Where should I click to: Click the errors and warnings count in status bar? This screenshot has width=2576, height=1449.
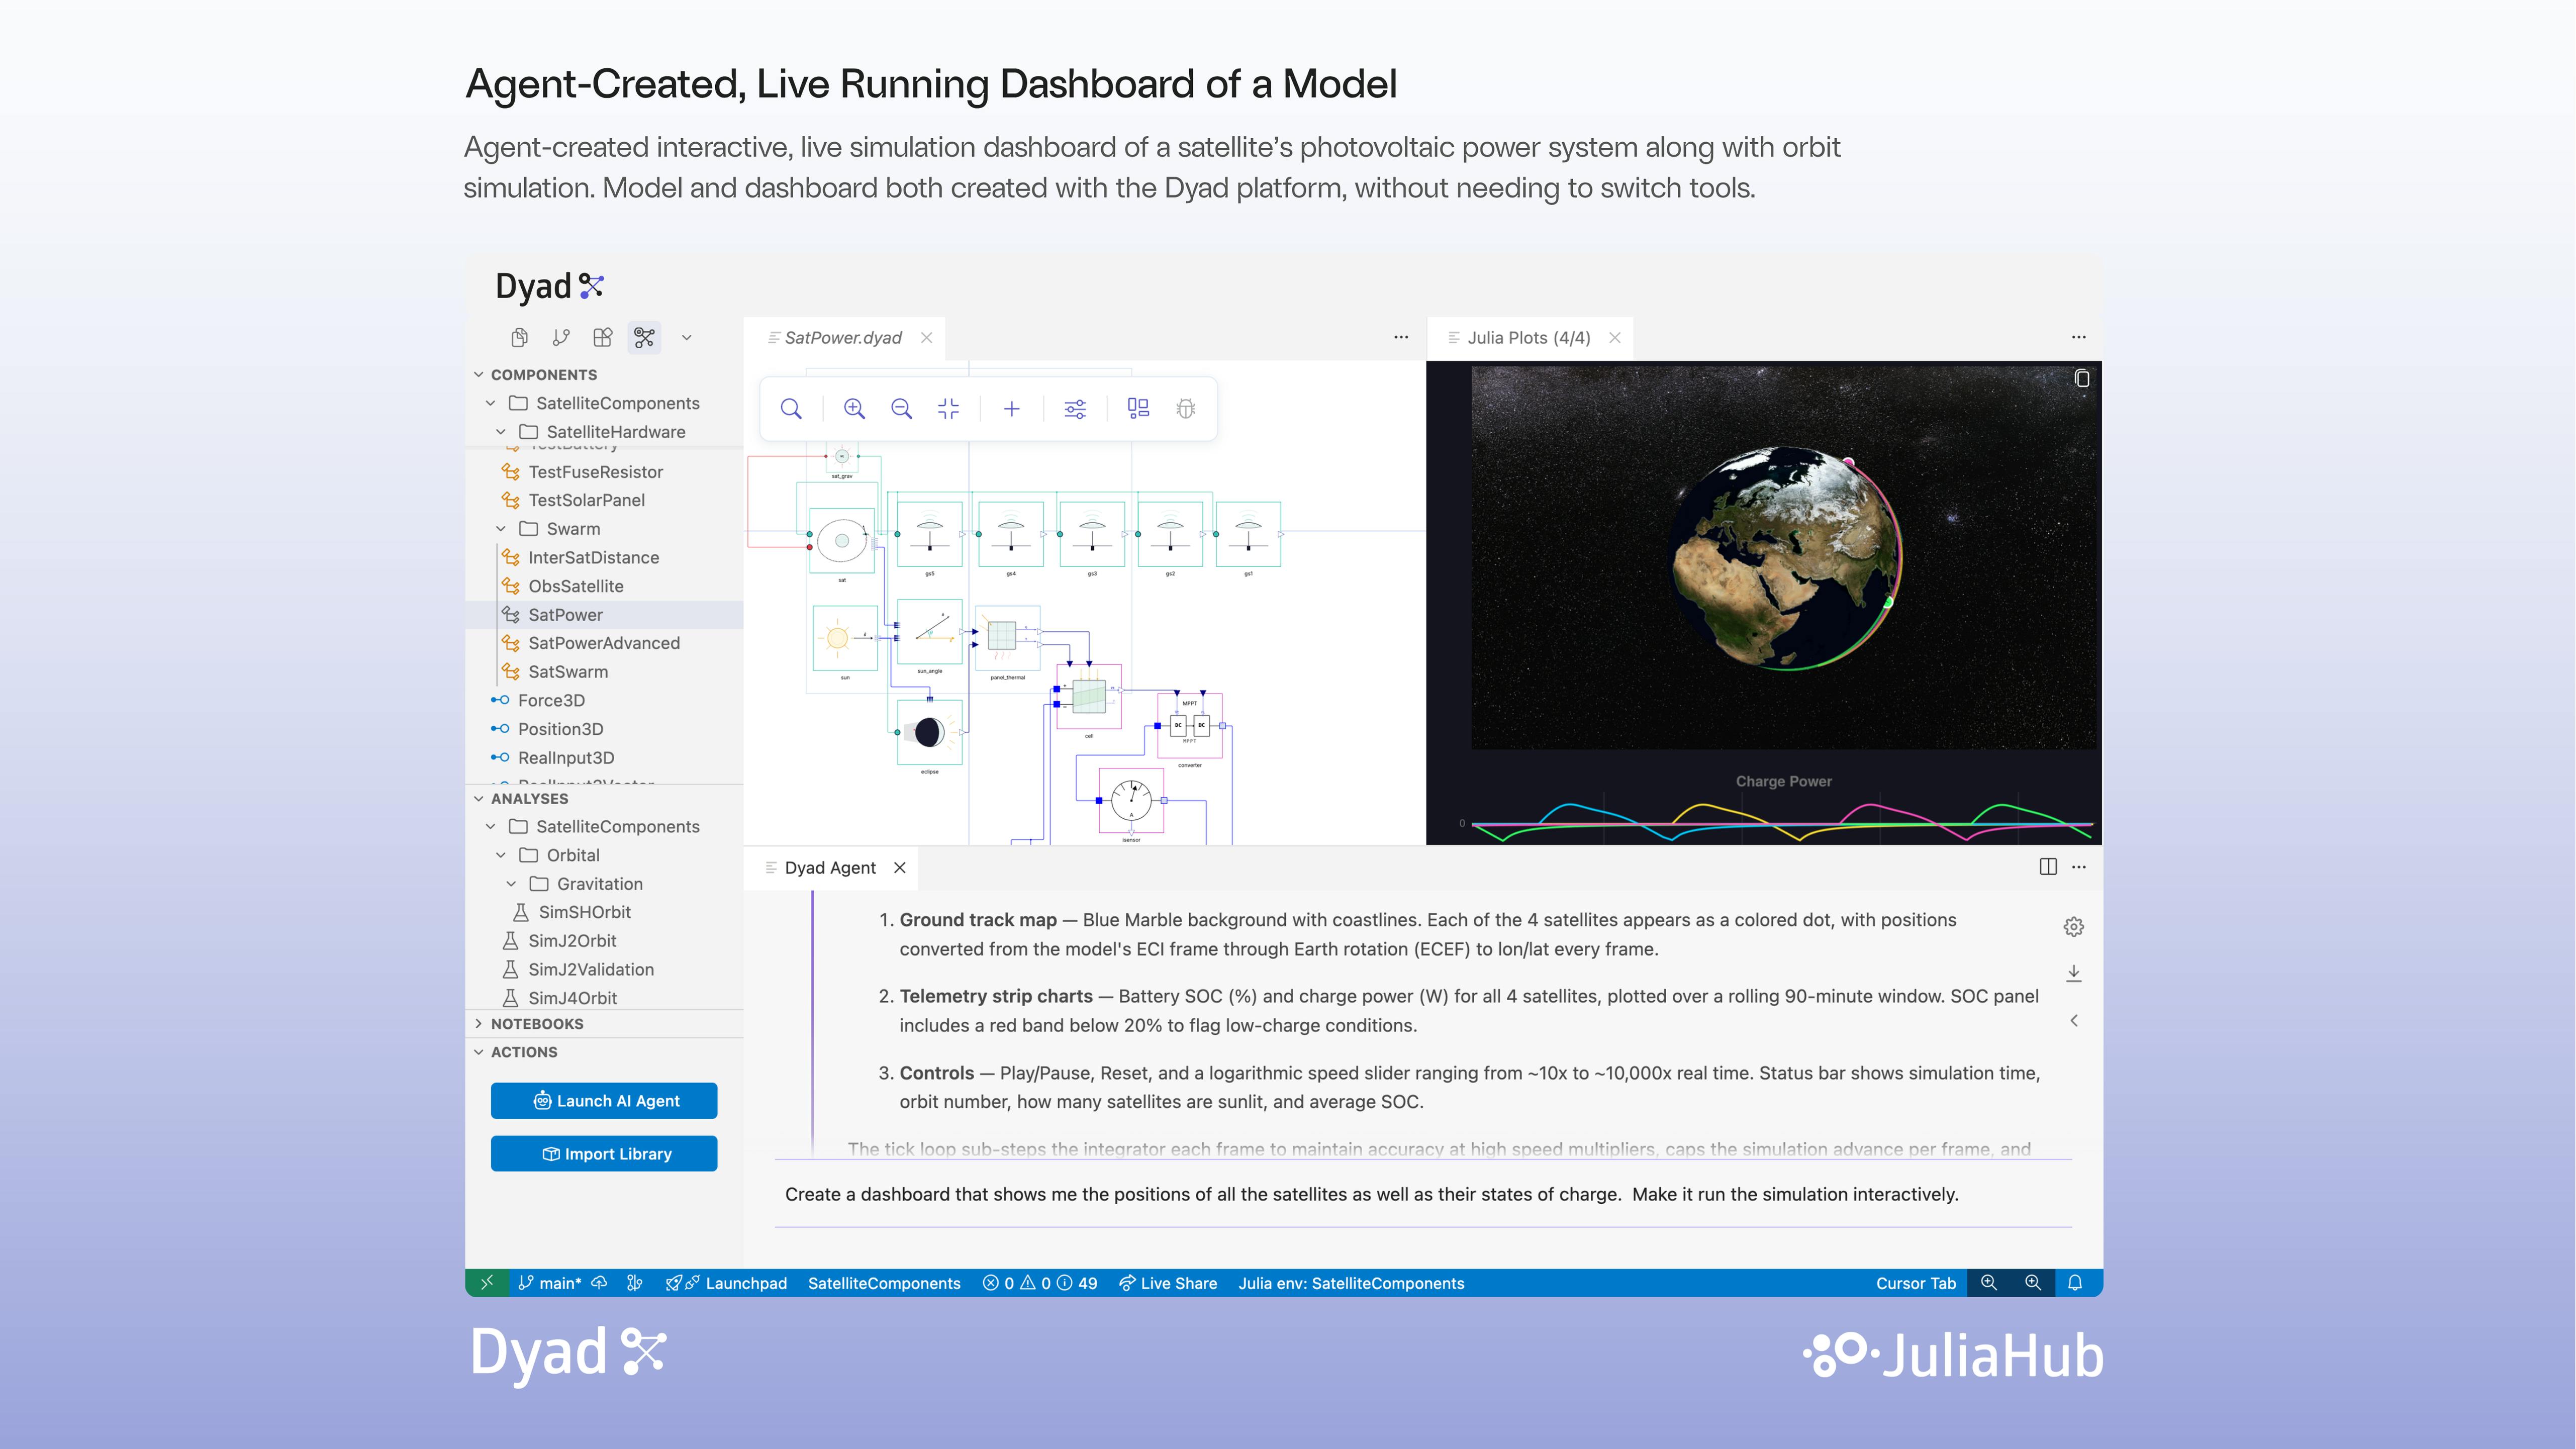(1040, 1283)
